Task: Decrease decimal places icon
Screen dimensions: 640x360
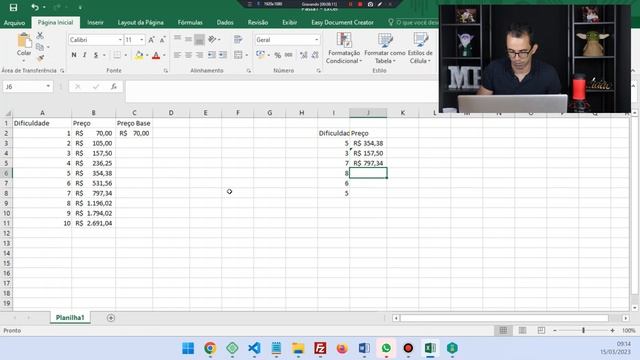Action: [x=315, y=55]
